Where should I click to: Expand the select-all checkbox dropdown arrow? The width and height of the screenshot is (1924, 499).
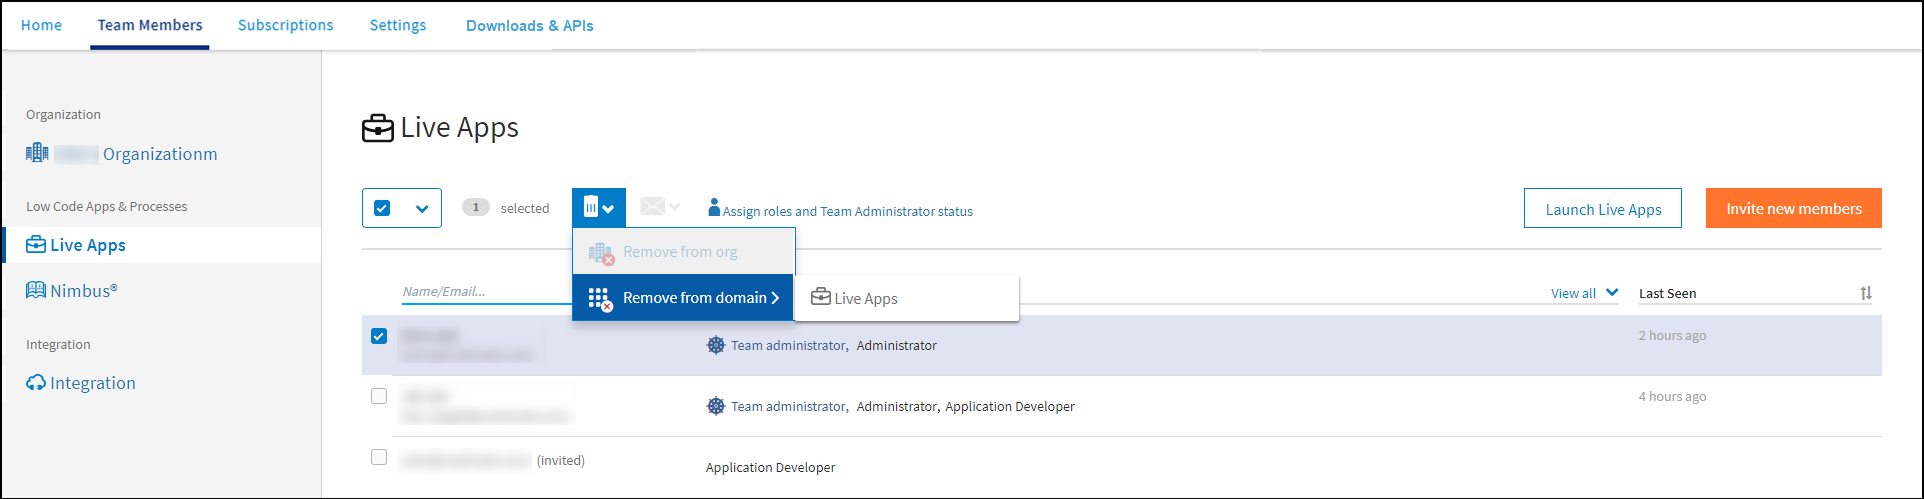[422, 209]
